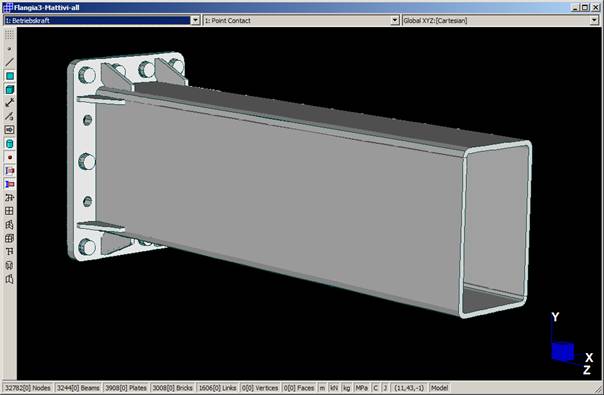Click the Model indicator in status bar
The image size is (604, 395).
439,388
